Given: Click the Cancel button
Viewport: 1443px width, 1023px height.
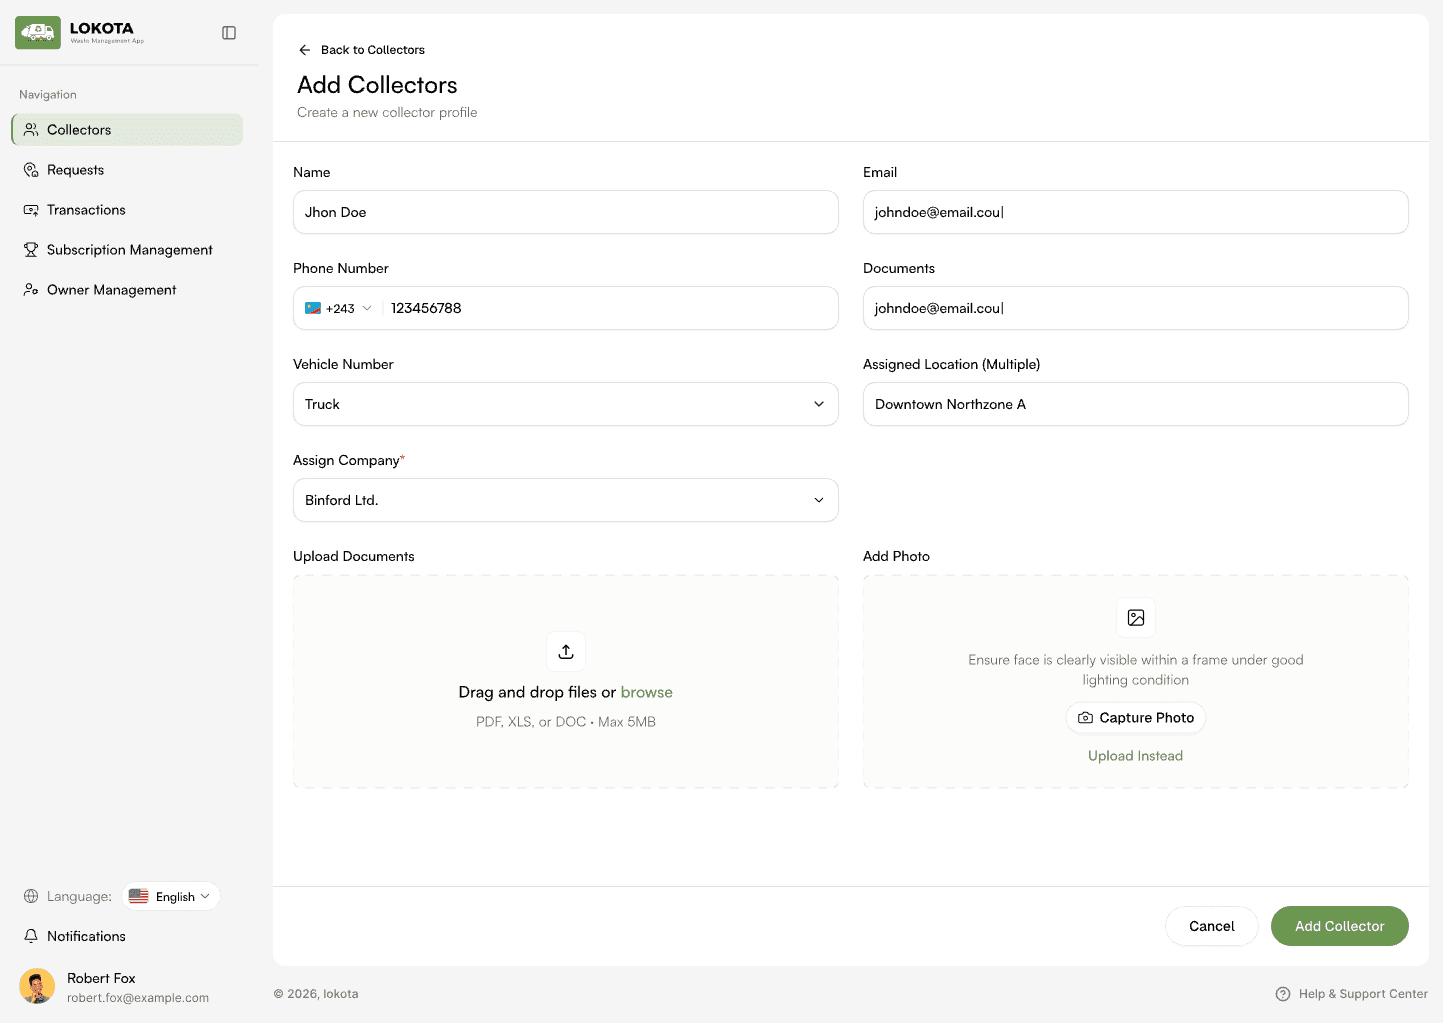Looking at the screenshot, I should pyautogui.click(x=1212, y=926).
